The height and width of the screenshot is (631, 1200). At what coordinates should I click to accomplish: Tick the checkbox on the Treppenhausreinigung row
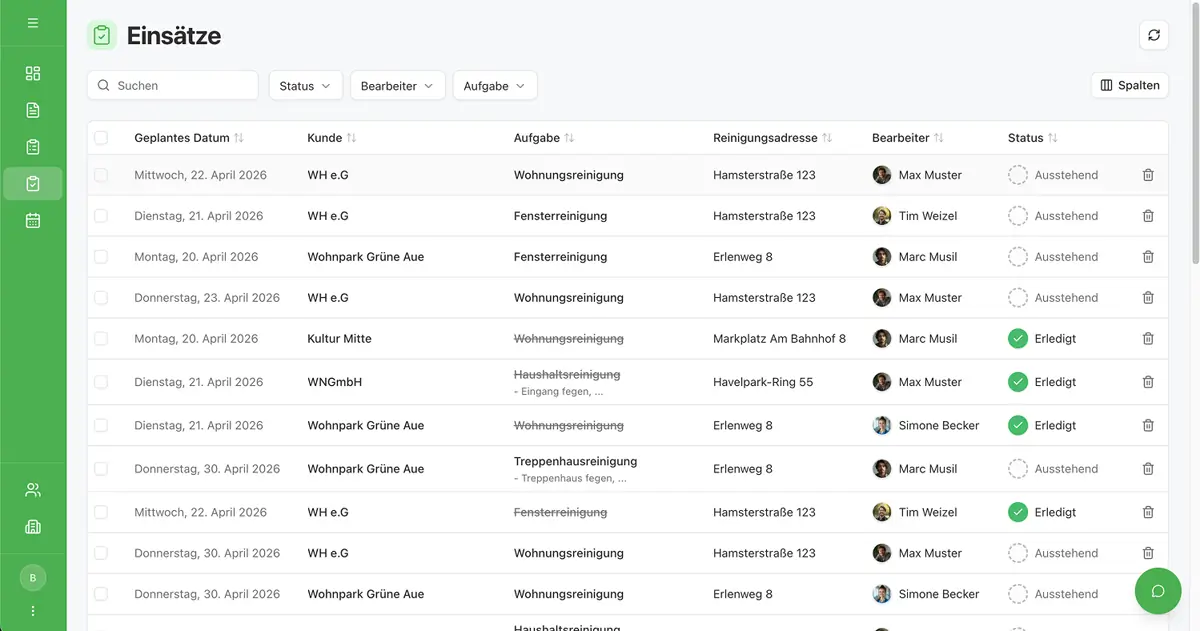101,468
